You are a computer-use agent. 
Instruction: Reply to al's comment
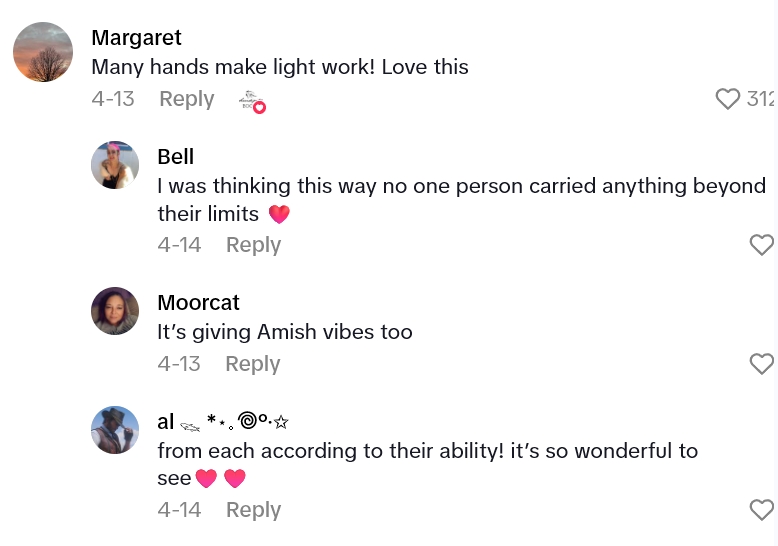253,510
